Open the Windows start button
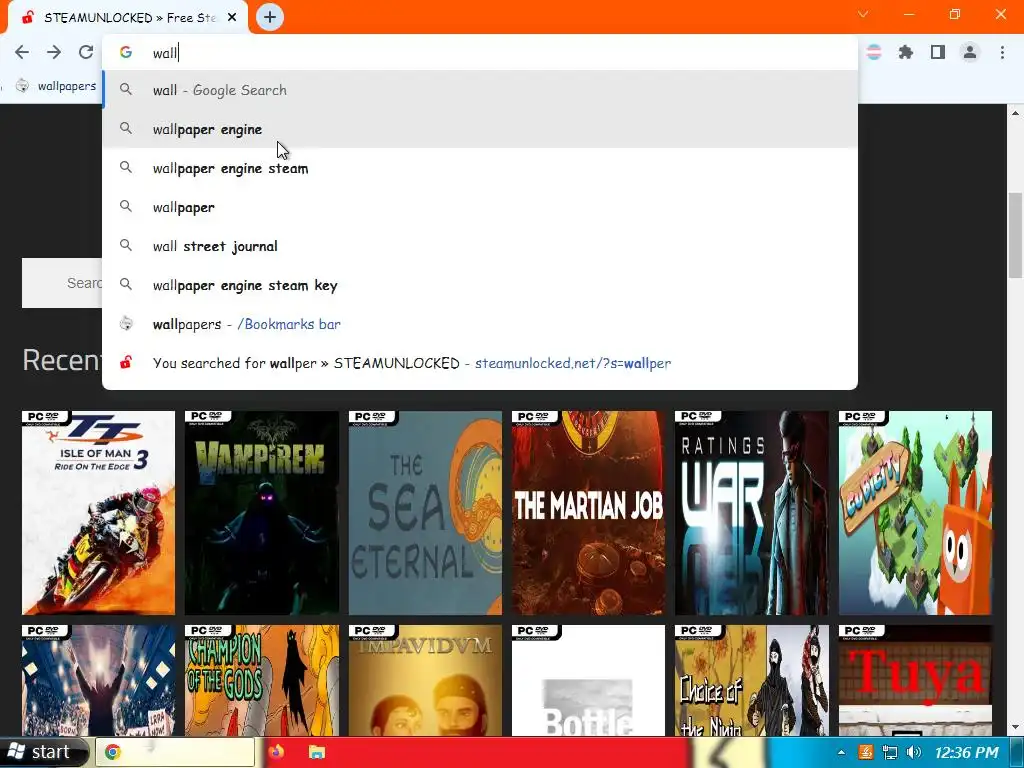The width and height of the screenshot is (1024, 768). [43, 752]
